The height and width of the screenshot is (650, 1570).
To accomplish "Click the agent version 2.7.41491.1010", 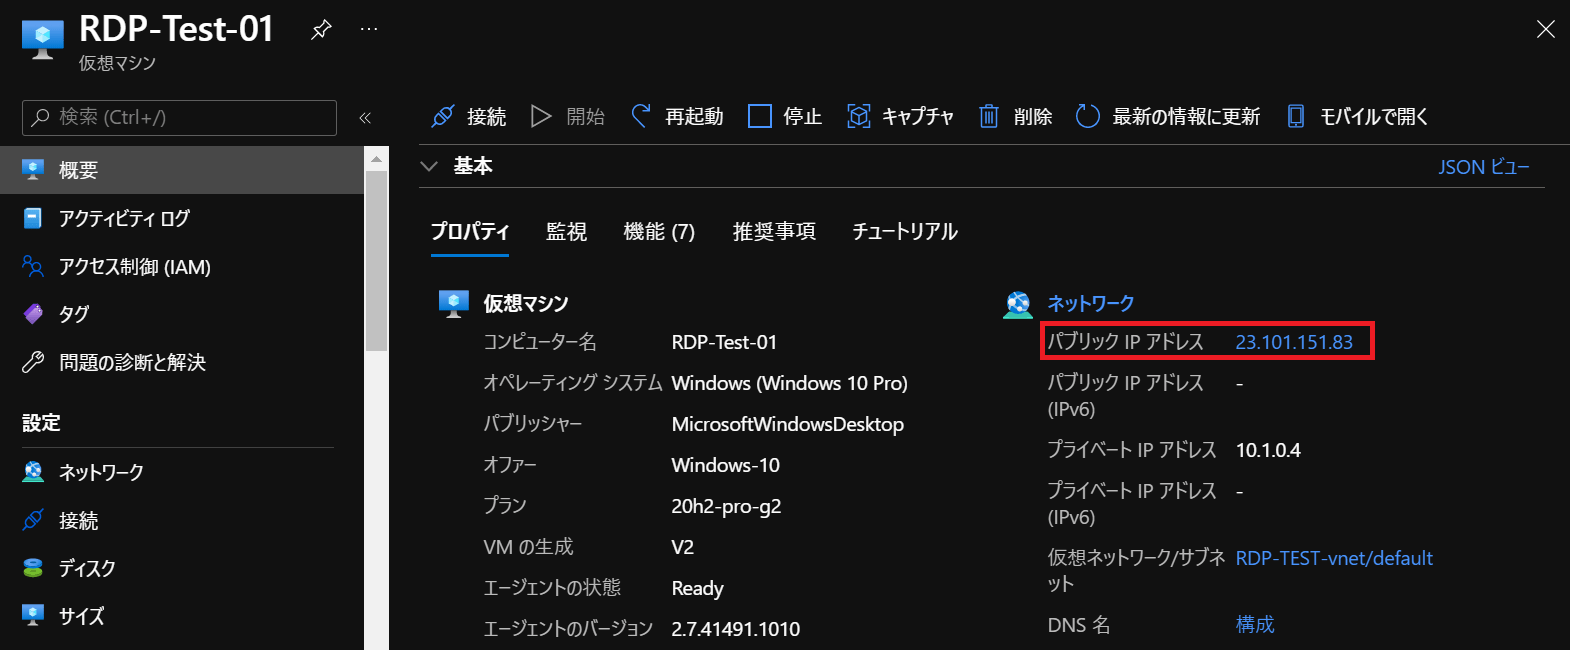I will [x=736, y=629].
